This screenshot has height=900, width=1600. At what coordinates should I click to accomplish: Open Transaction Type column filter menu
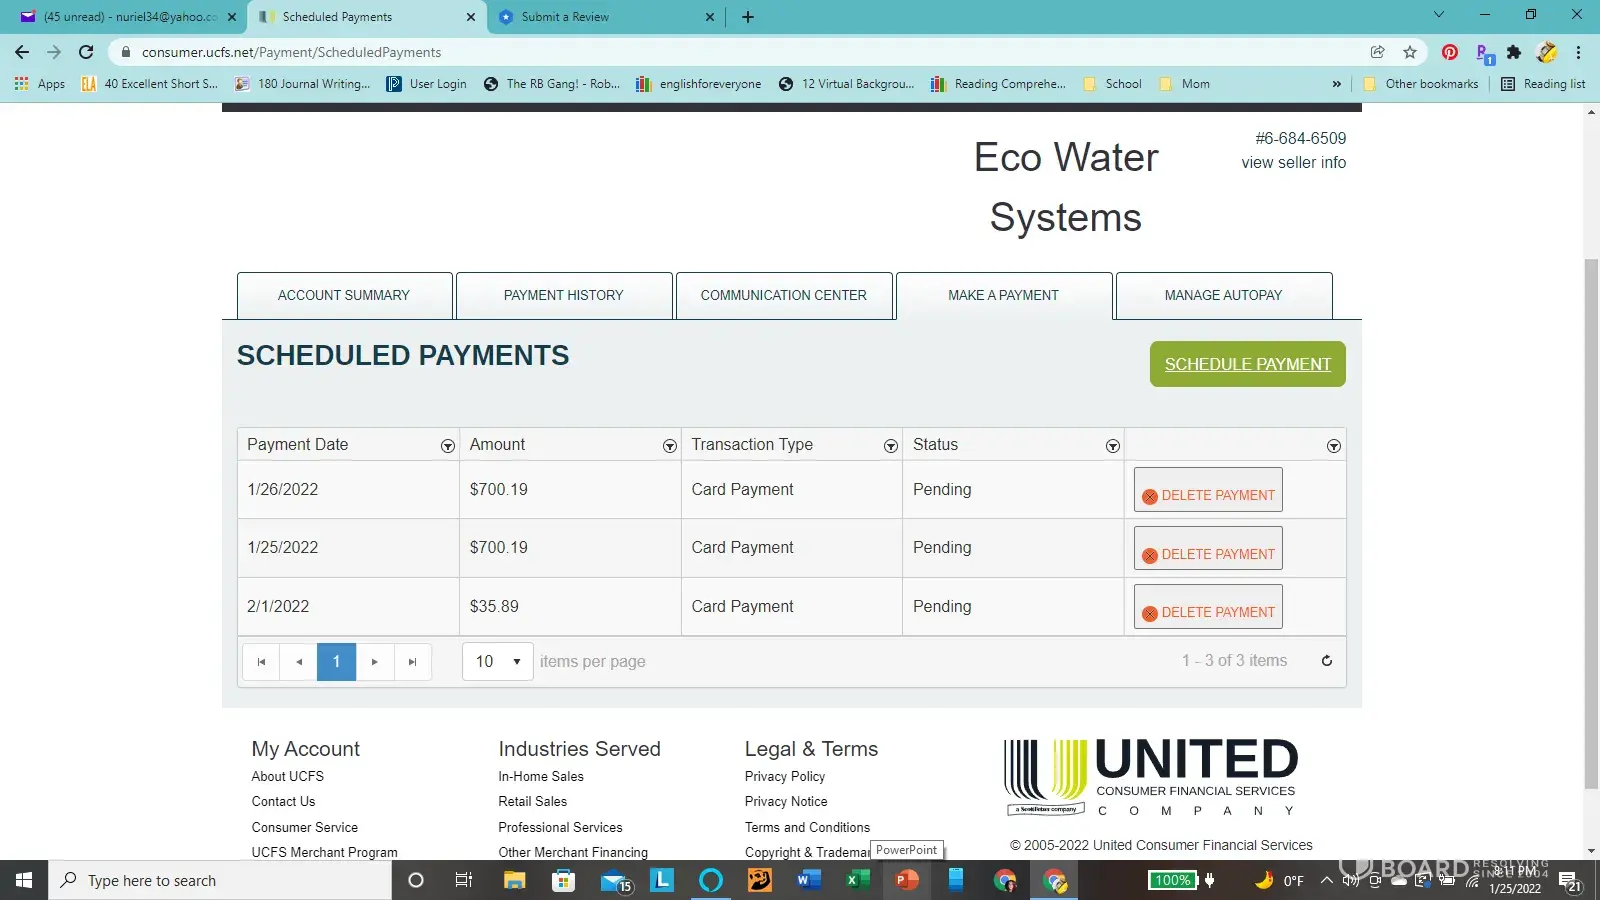tap(891, 446)
